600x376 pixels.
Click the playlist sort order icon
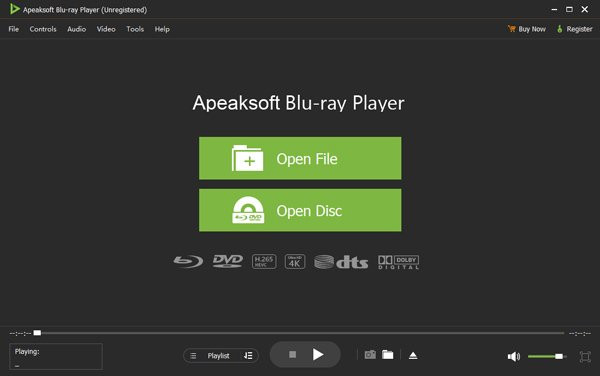coord(248,356)
